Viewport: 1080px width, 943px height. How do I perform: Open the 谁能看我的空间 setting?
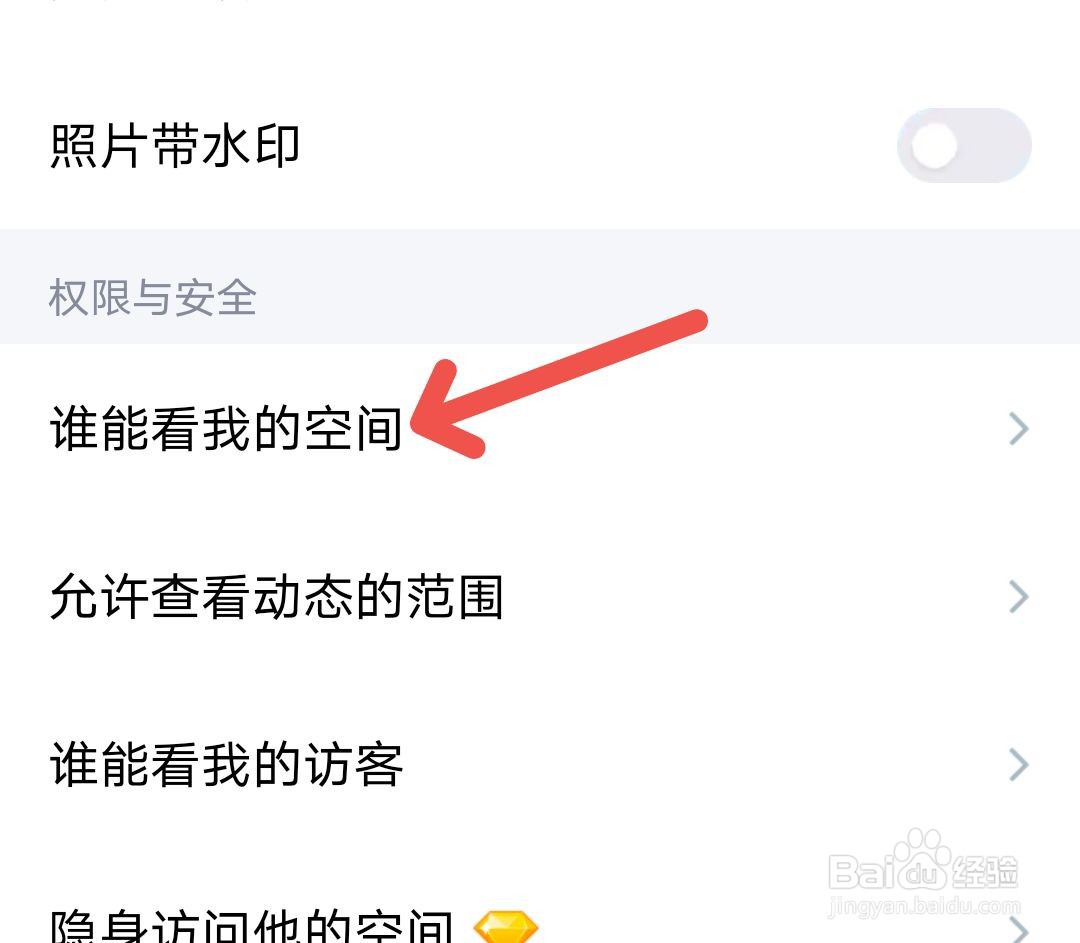point(540,428)
